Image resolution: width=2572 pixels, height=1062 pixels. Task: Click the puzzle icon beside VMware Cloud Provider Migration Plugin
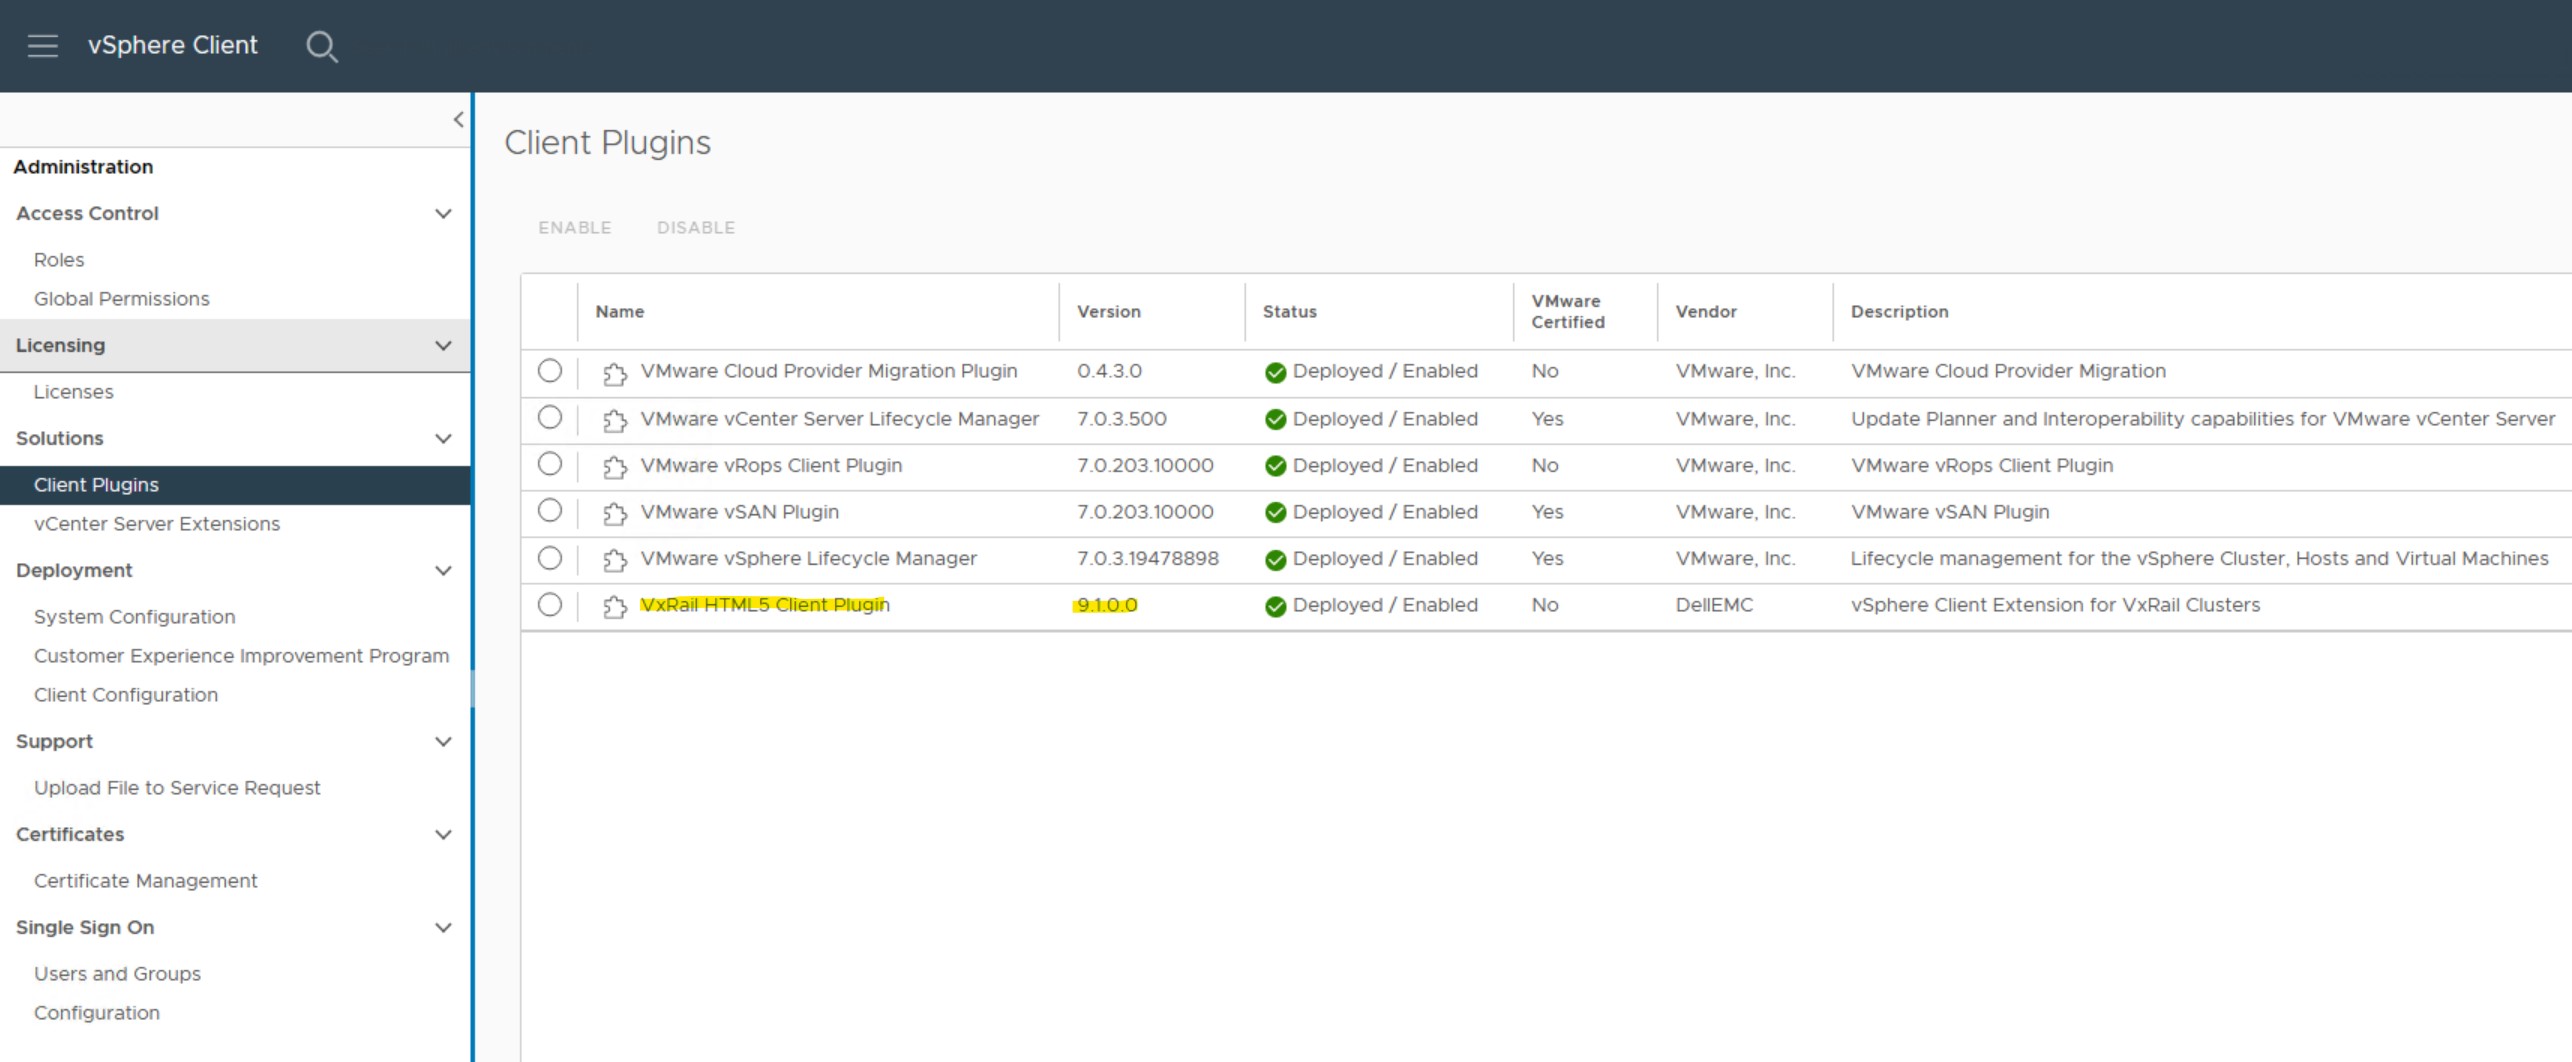614,370
